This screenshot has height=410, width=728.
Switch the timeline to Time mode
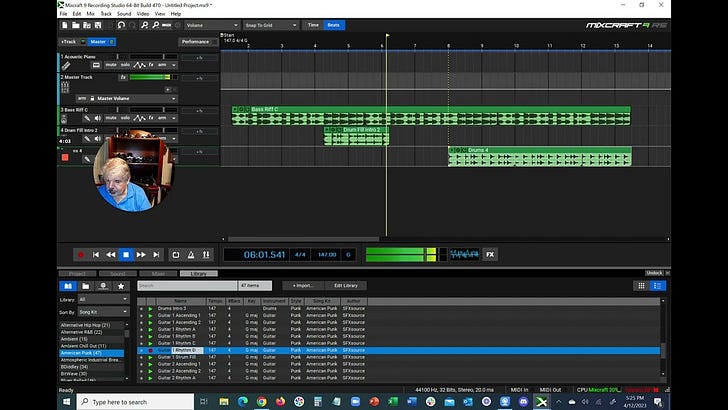tap(313, 25)
